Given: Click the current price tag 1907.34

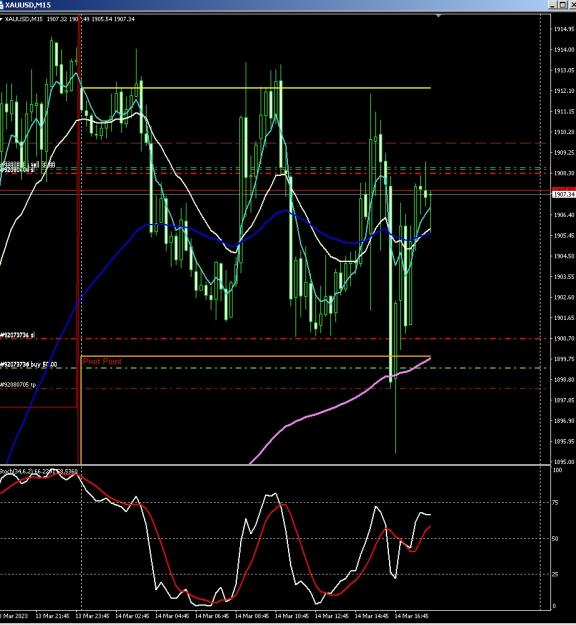Looking at the screenshot, I should click(564, 194).
